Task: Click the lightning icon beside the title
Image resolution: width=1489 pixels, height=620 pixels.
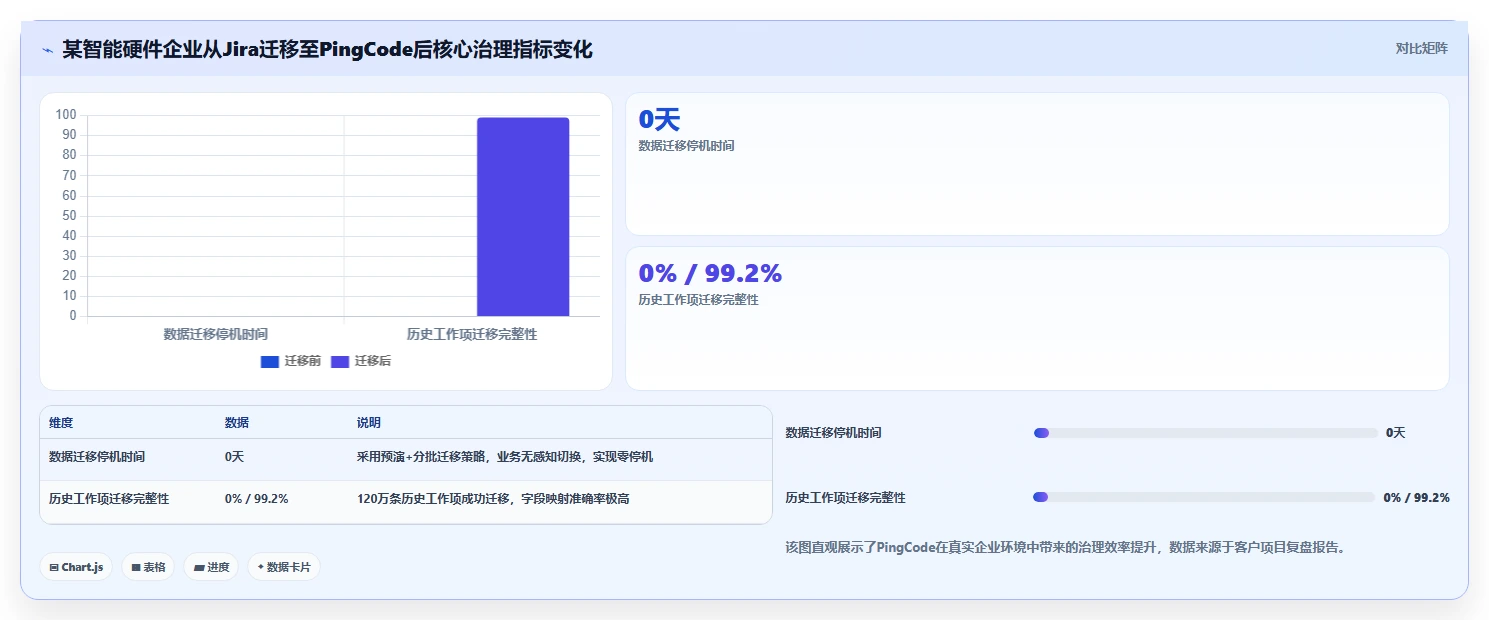Action: point(47,49)
